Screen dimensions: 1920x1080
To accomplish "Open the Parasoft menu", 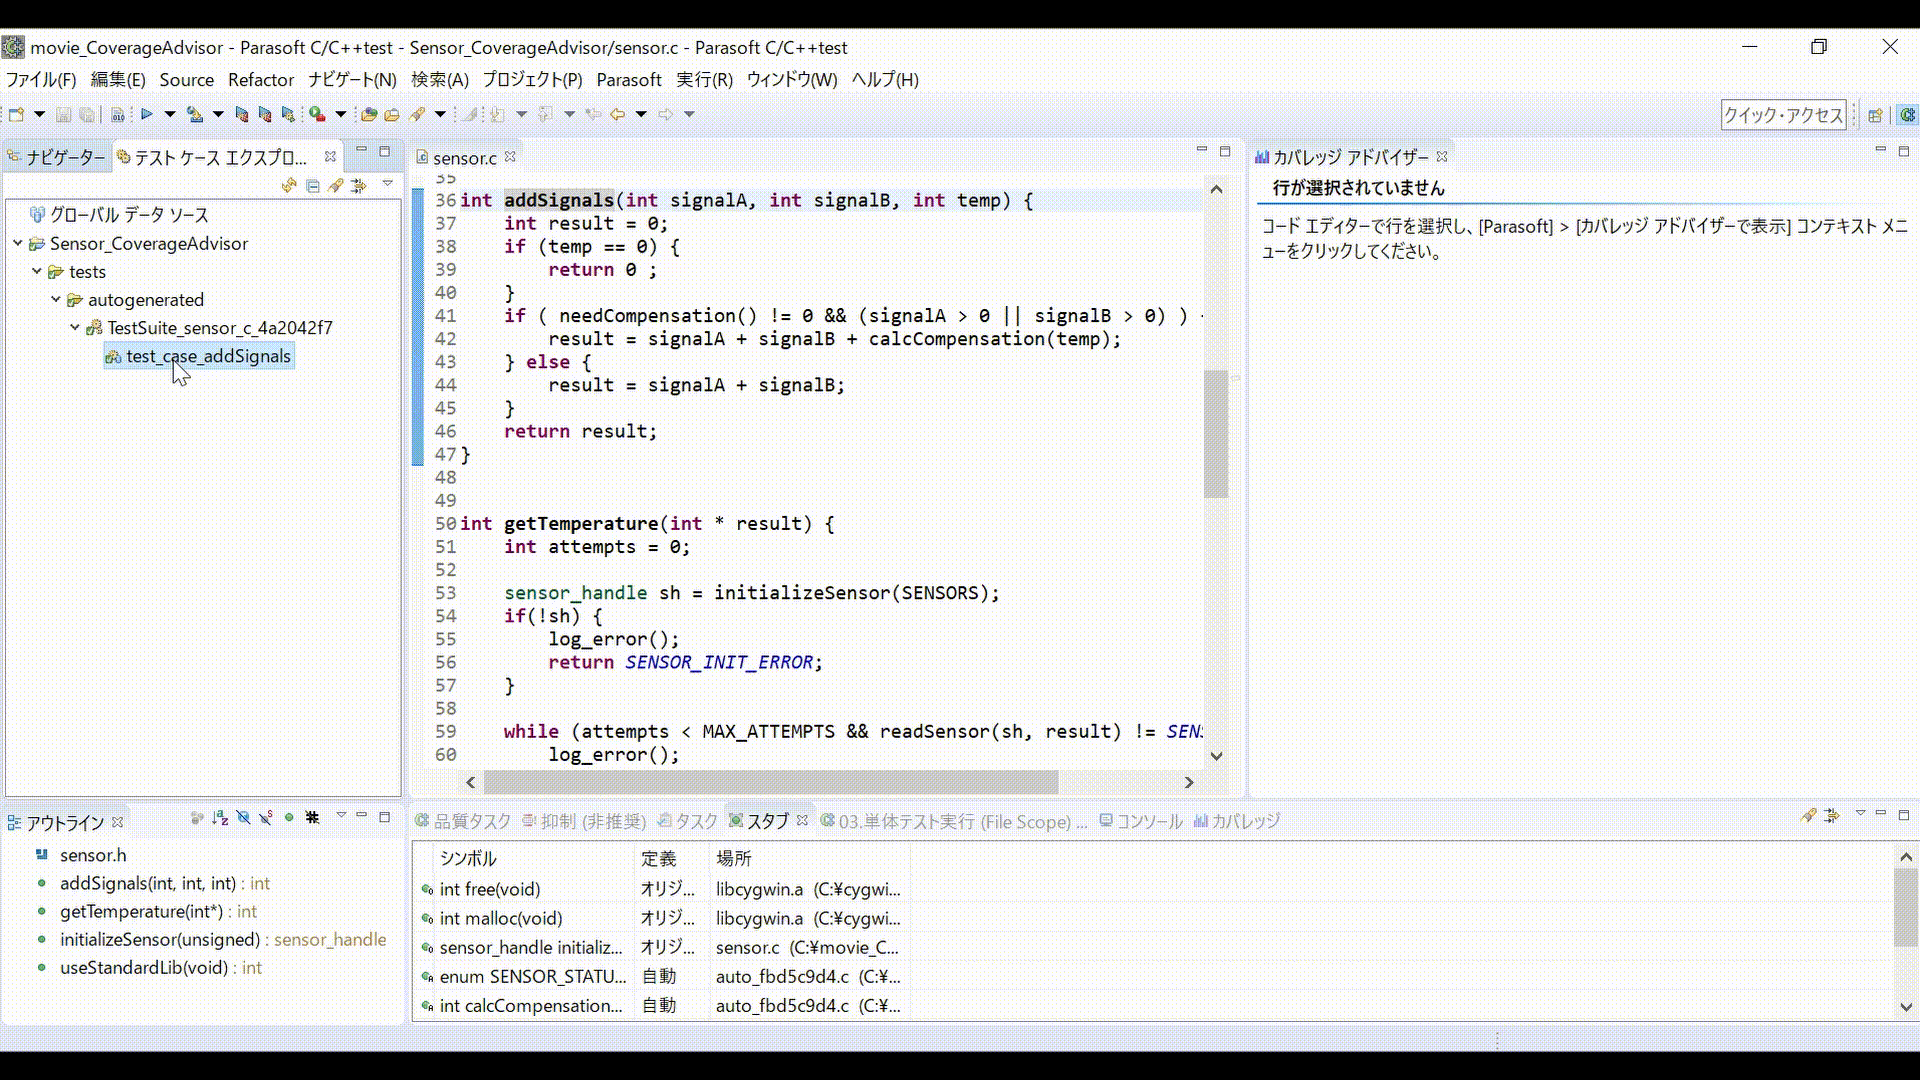I will (629, 80).
